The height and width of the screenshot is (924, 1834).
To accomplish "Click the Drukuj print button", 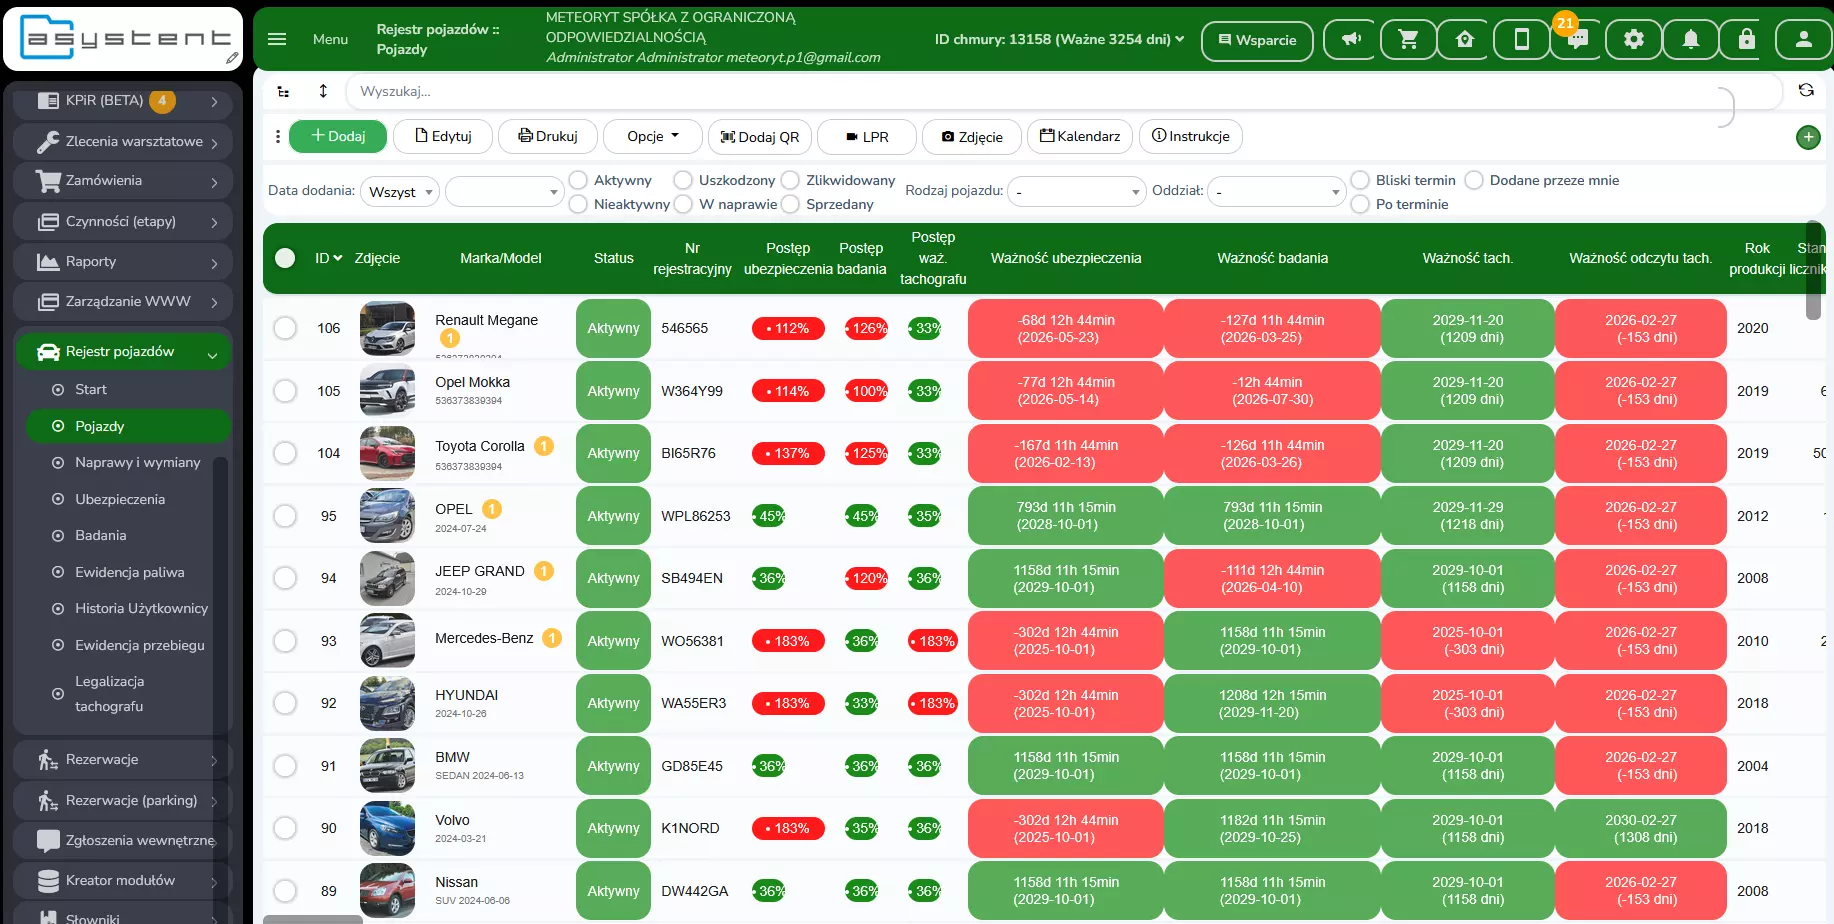I will 548,137.
